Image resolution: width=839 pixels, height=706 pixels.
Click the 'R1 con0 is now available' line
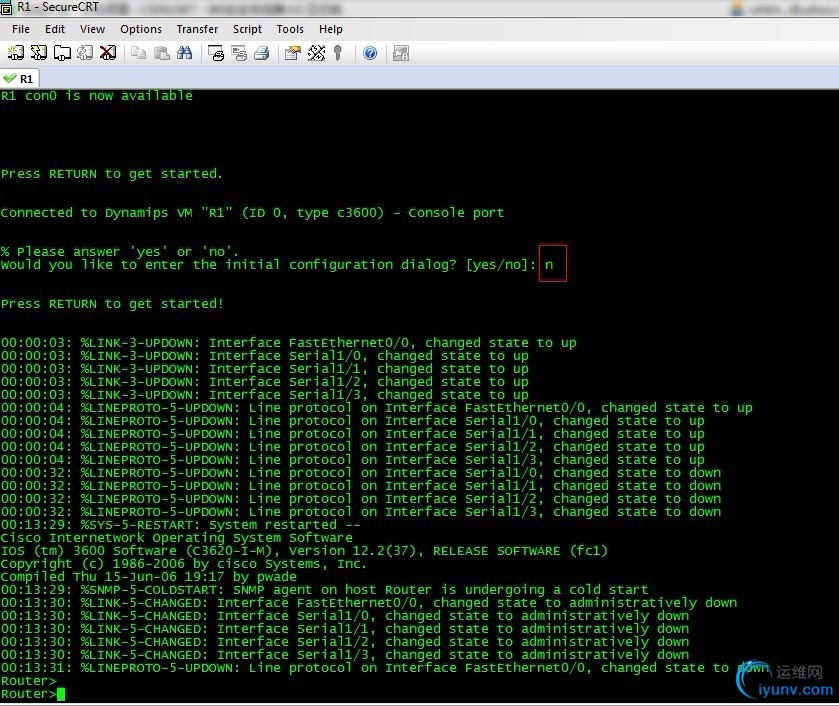pos(96,96)
